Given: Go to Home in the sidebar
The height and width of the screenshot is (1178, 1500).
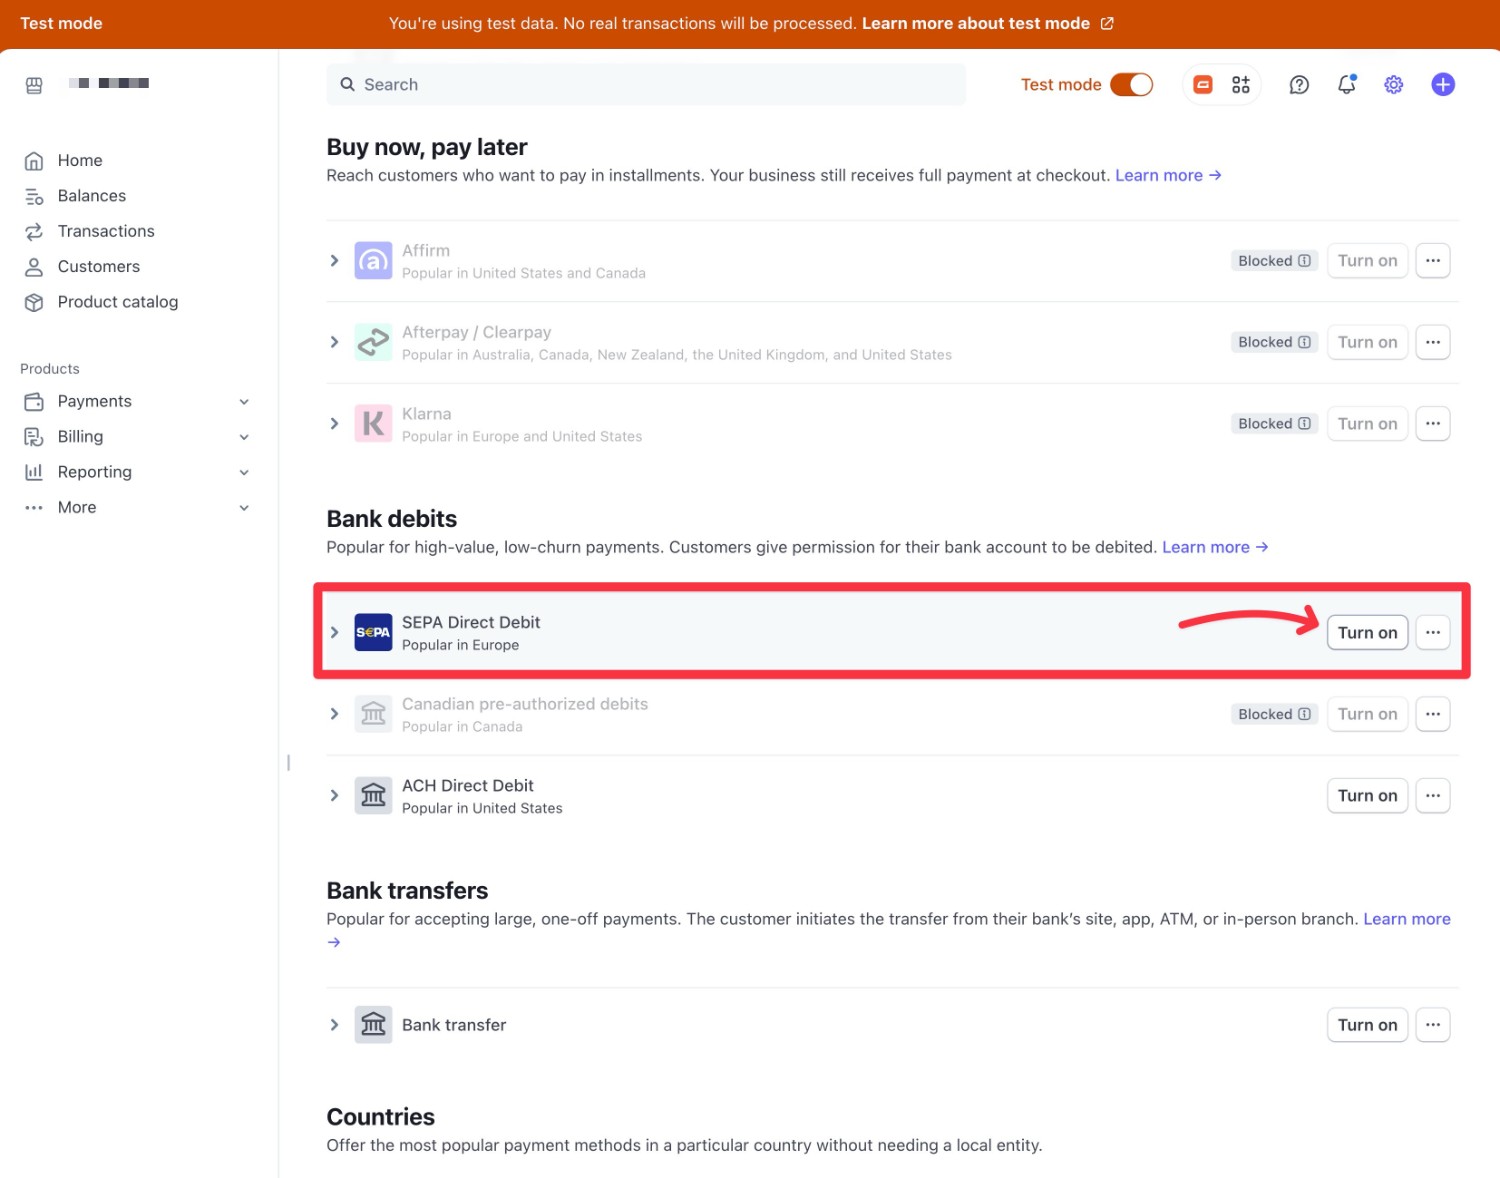Looking at the screenshot, I should 80,160.
